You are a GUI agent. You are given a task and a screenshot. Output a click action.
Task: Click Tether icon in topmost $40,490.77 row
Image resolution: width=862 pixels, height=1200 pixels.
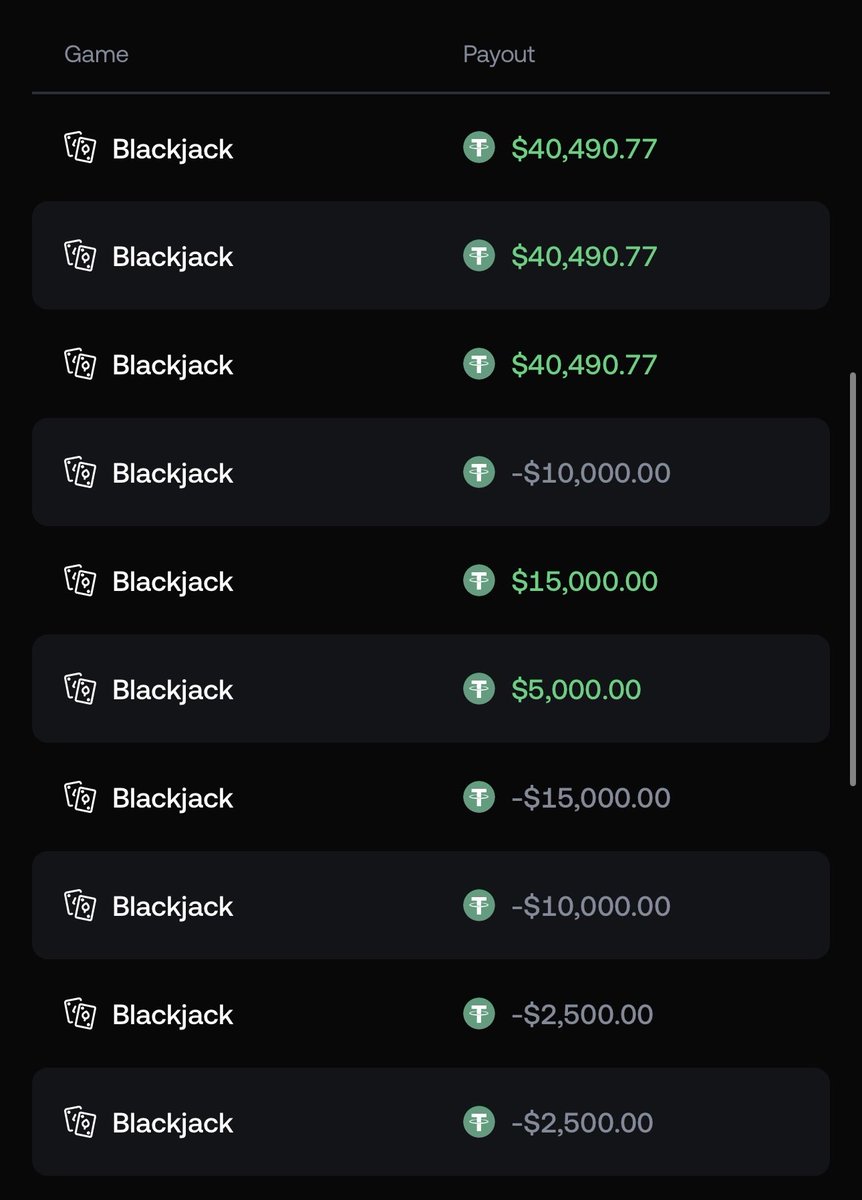click(x=479, y=148)
